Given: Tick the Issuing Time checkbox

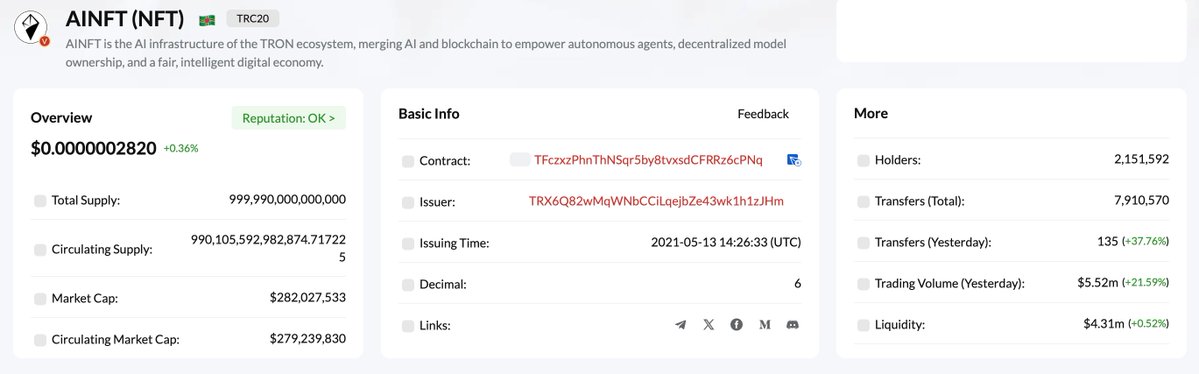Looking at the screenshot, I should 408,243.
